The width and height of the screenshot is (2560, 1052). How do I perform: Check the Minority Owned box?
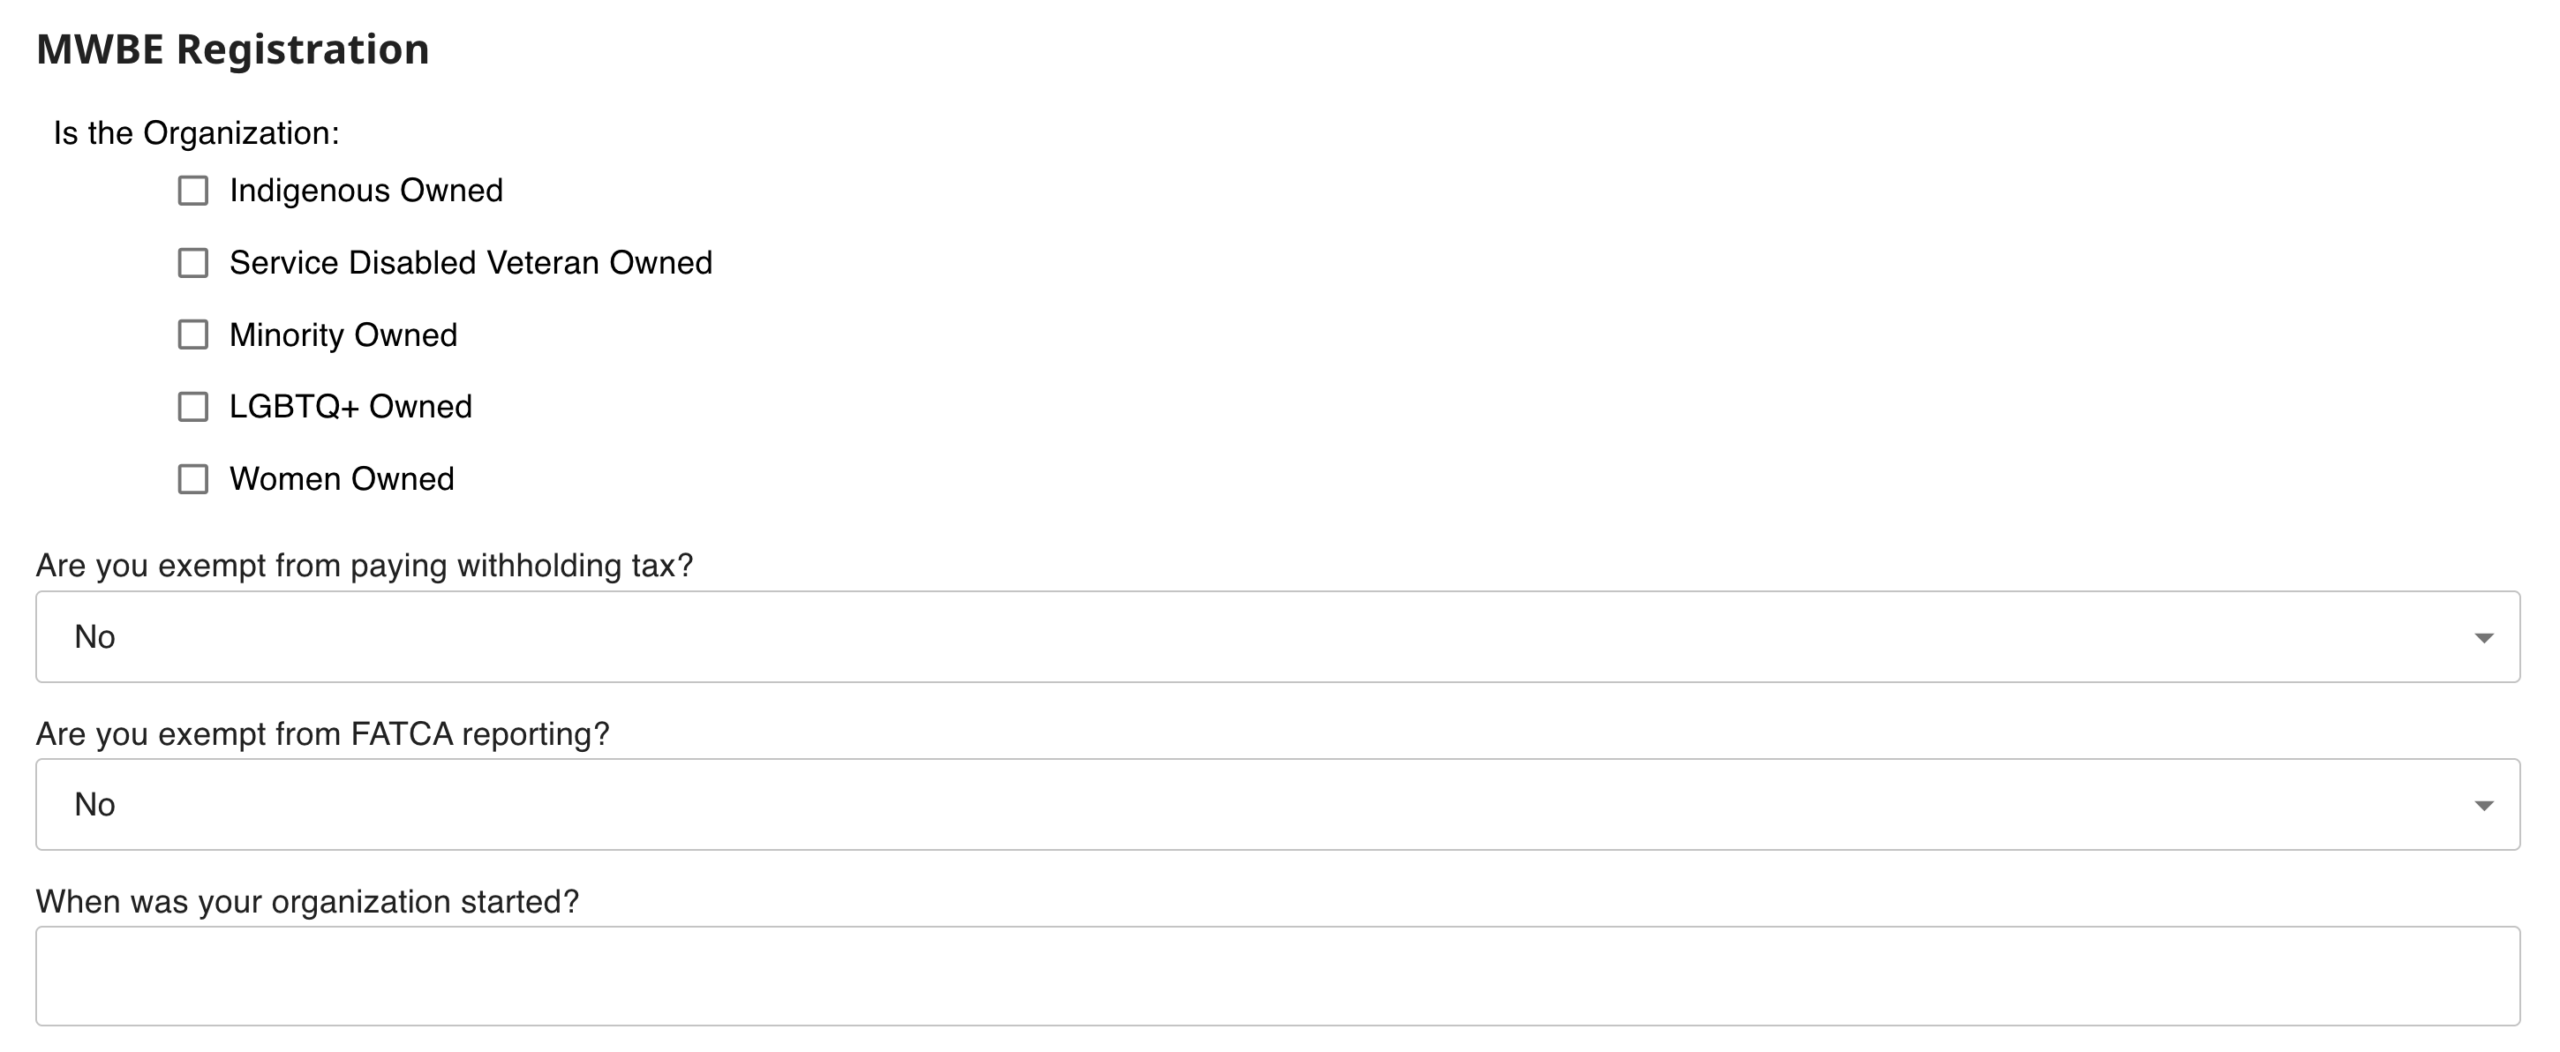pyautogui.click(x=193, y=335)
